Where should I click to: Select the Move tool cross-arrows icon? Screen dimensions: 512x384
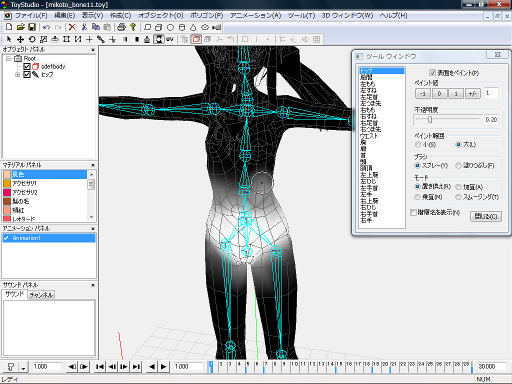click(20, 39)
